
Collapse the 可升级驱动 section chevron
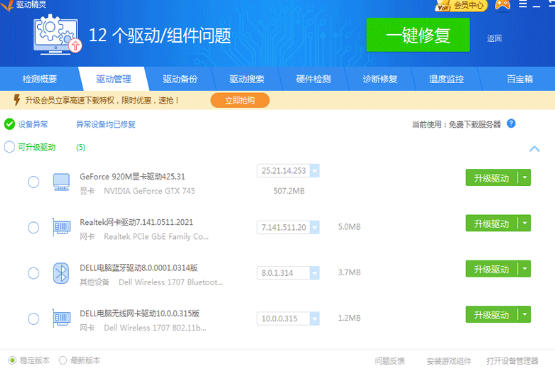pyautogui.click(x=534, y=149)
